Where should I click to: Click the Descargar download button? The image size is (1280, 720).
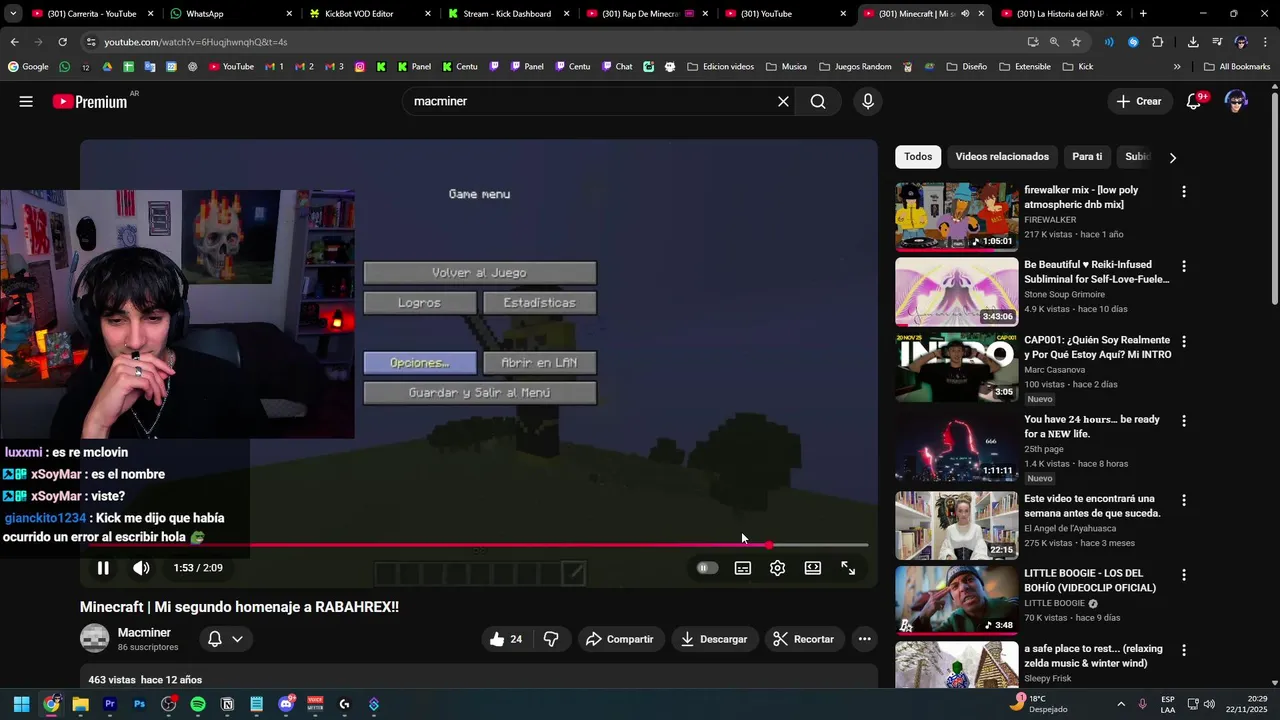(x=714, y=639)
